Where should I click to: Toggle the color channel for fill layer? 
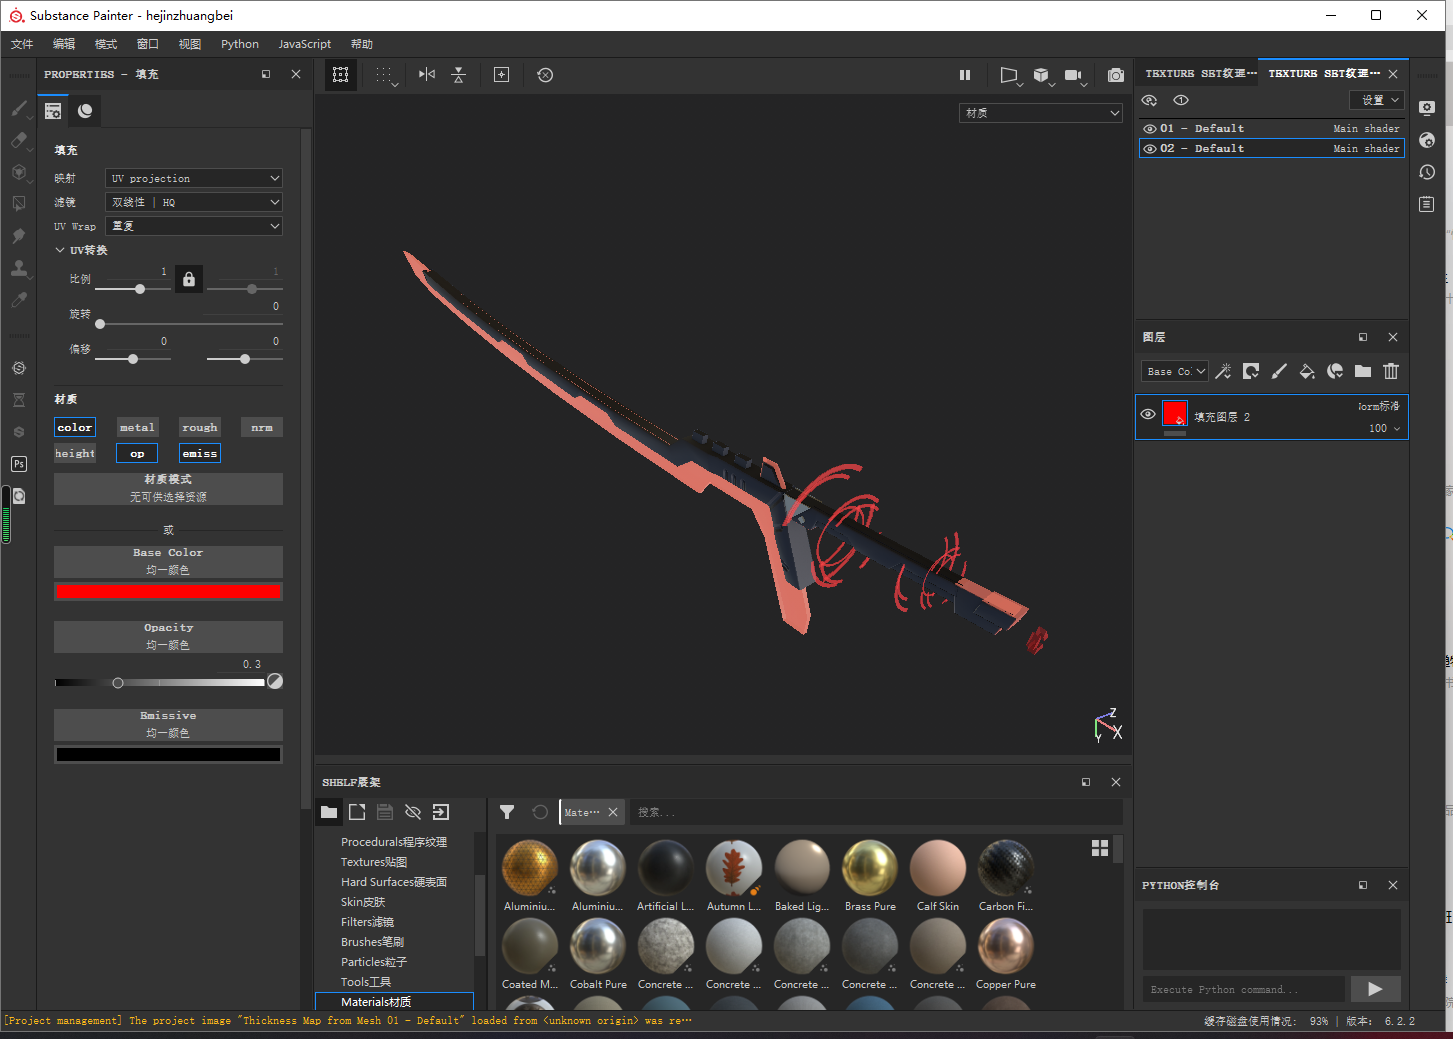pyautogui.click(x=75, y=427)
